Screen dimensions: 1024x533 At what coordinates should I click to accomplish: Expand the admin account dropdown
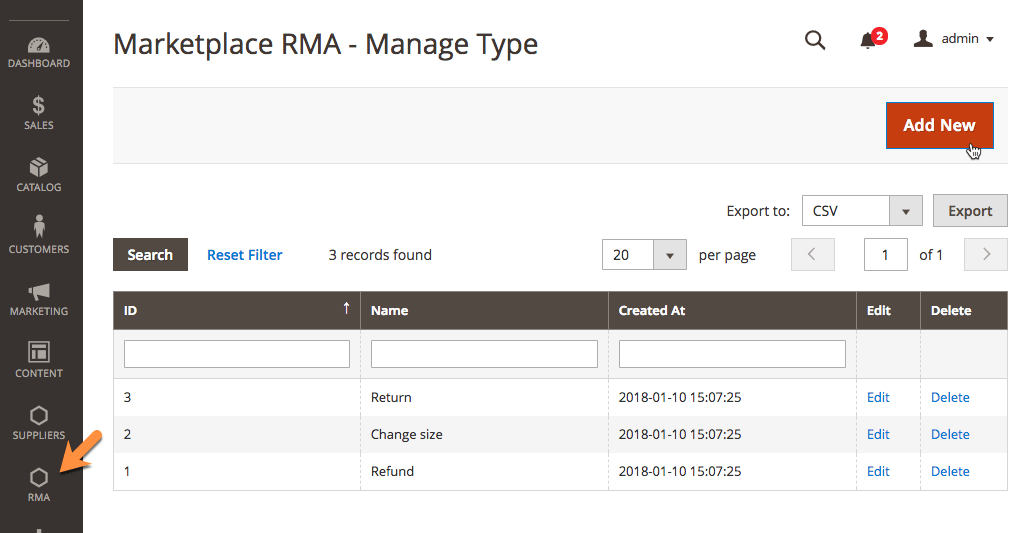point(954,39)
